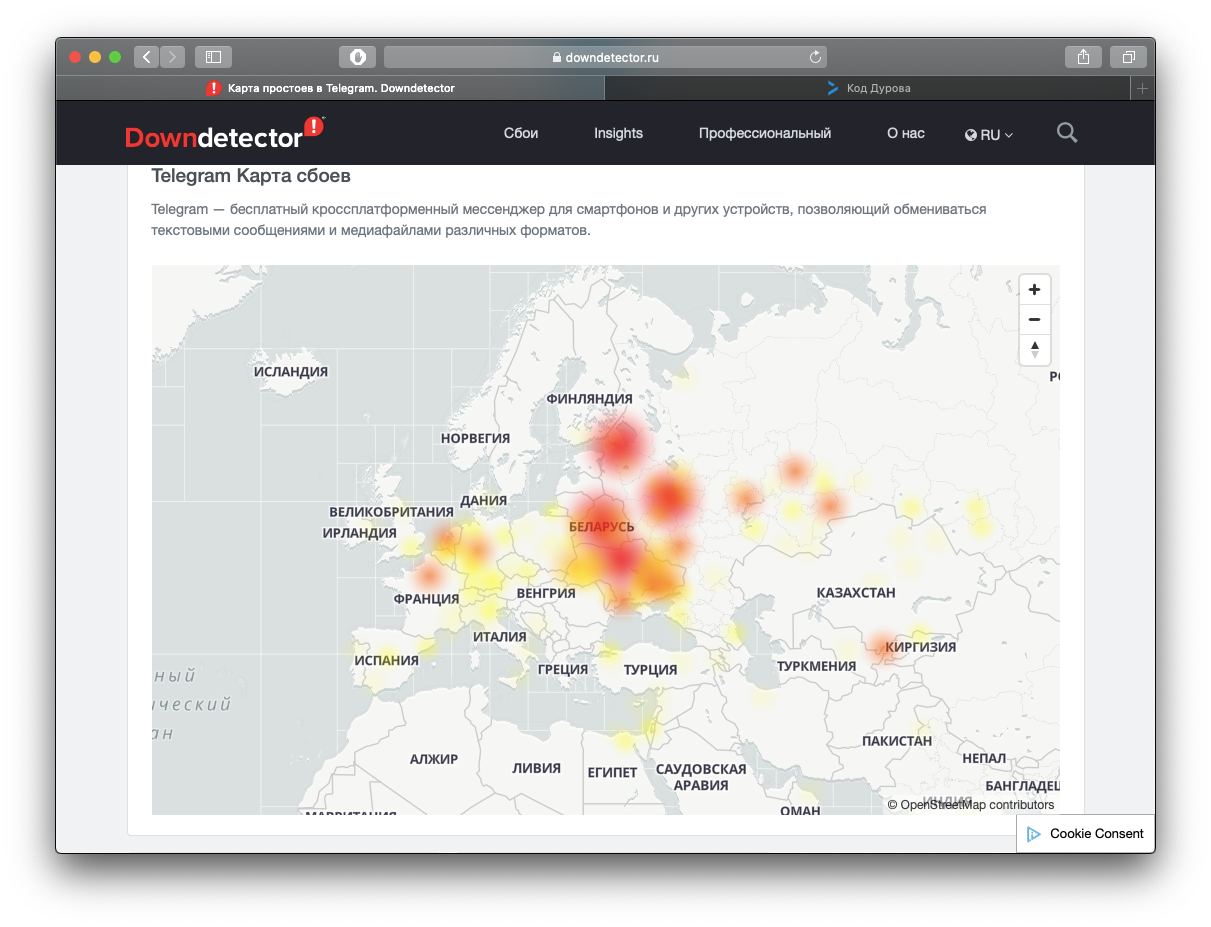Go forward with Safari's forward arrow
The width and height of the screenshot is (1211, 927).
click(173, 57)
